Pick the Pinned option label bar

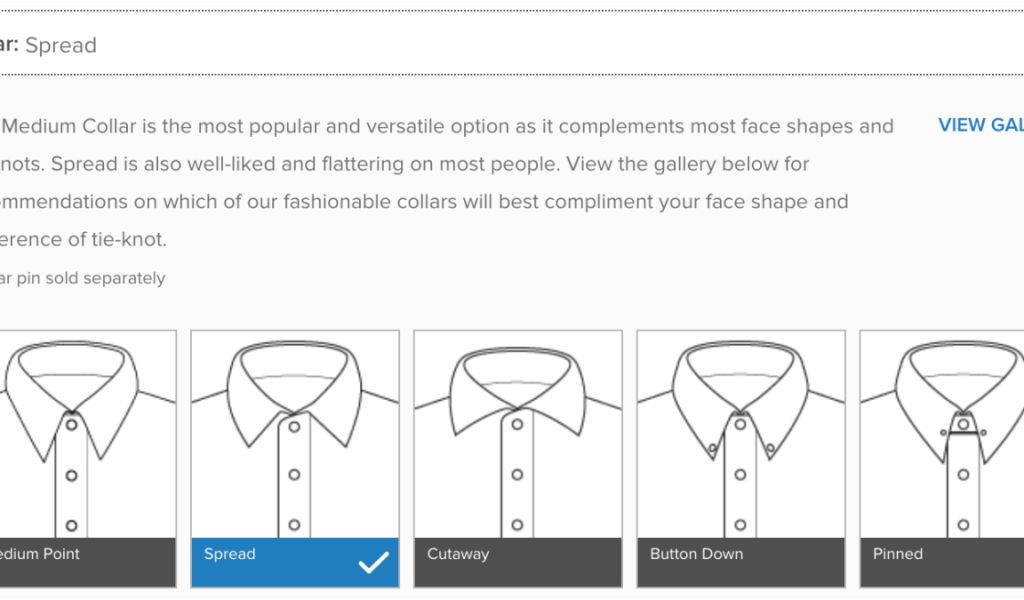click(941, 562)
